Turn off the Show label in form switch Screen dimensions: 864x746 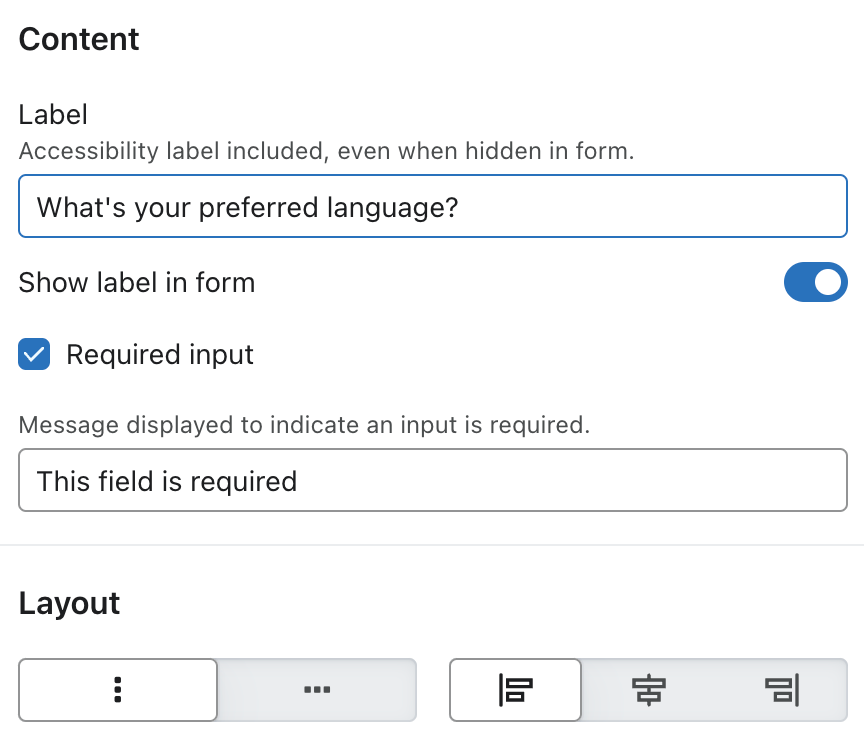tap(815, 283)
